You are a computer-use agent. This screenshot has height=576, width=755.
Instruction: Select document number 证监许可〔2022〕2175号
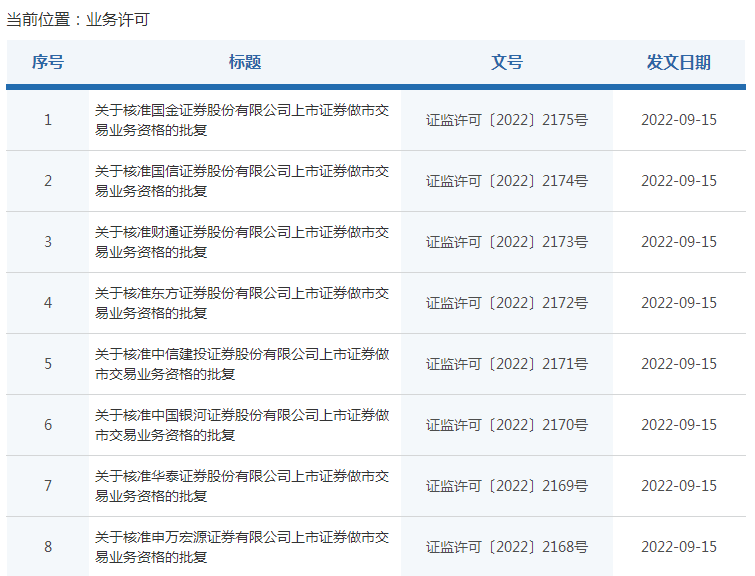pos(507,120)
